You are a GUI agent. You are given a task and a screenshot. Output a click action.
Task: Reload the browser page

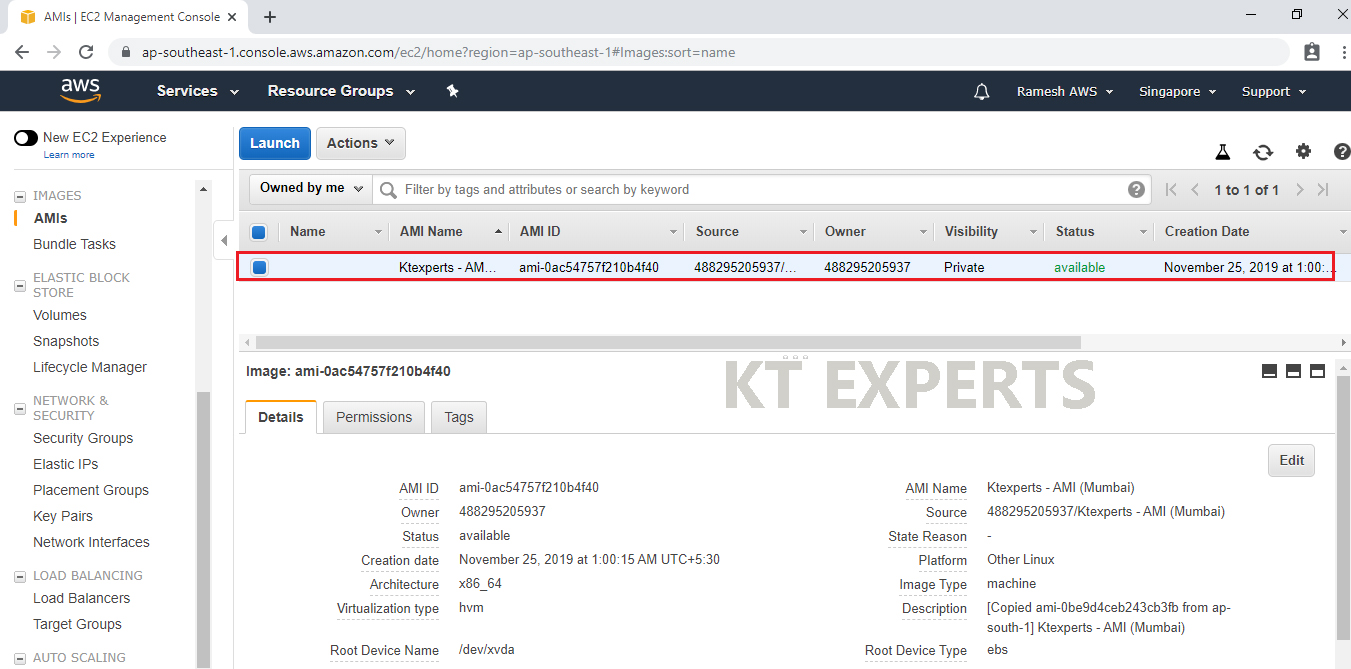click(86, 52)
